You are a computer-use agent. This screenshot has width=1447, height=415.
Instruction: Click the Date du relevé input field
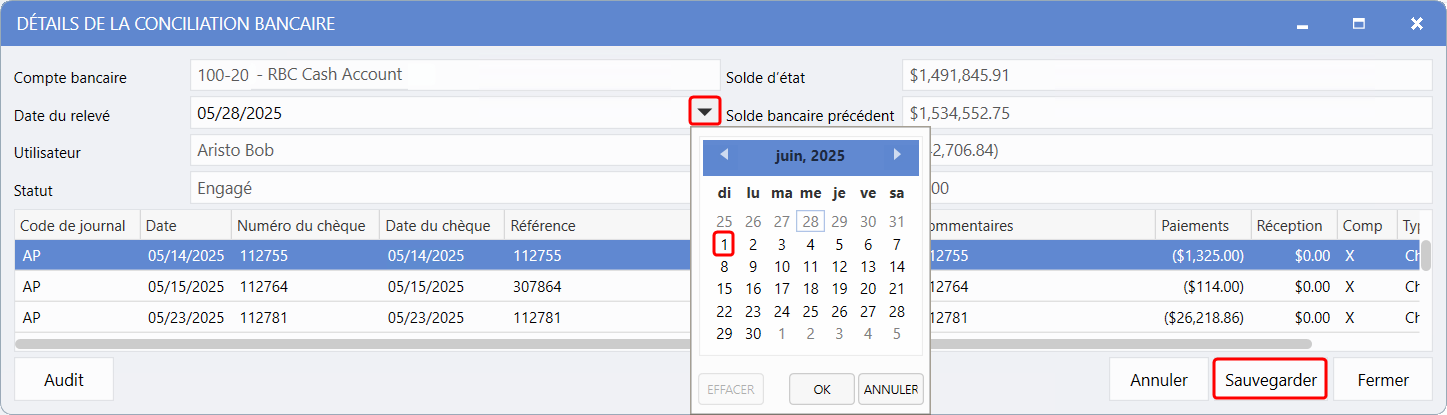438,113
